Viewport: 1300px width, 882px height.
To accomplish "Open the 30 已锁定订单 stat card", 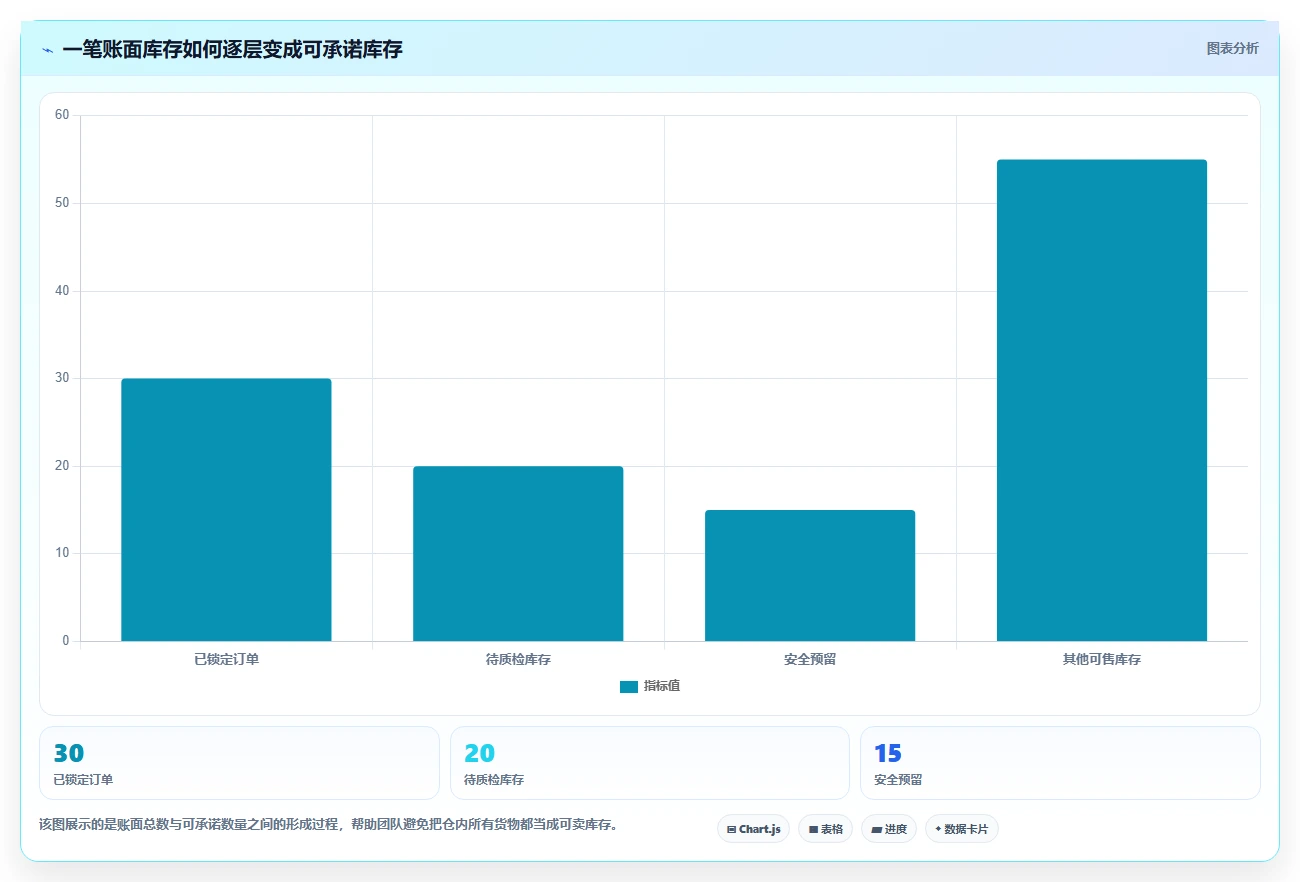I will coord(239,763).
